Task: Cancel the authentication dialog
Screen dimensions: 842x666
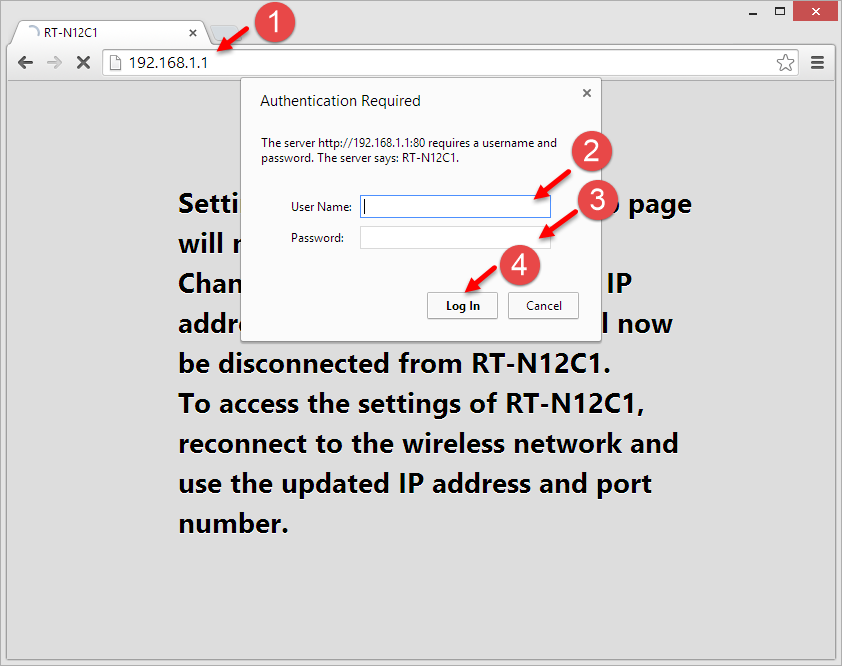Action: tap(543, 306)
